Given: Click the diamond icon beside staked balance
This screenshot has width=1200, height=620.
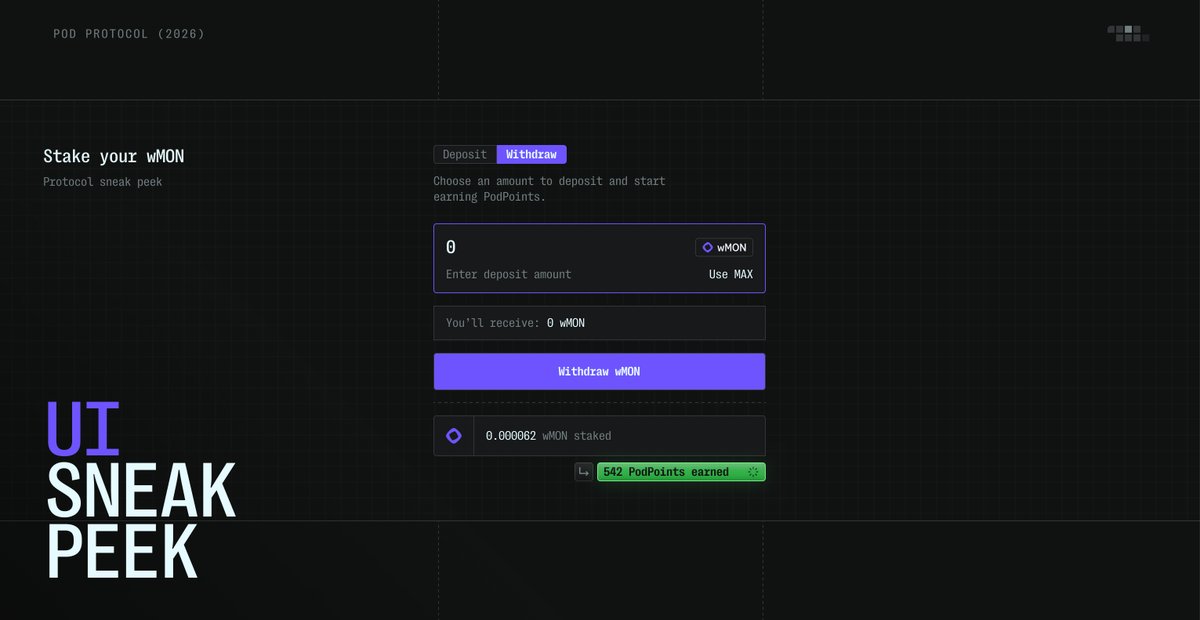Looking at the screenshot, I should point(453,435).
